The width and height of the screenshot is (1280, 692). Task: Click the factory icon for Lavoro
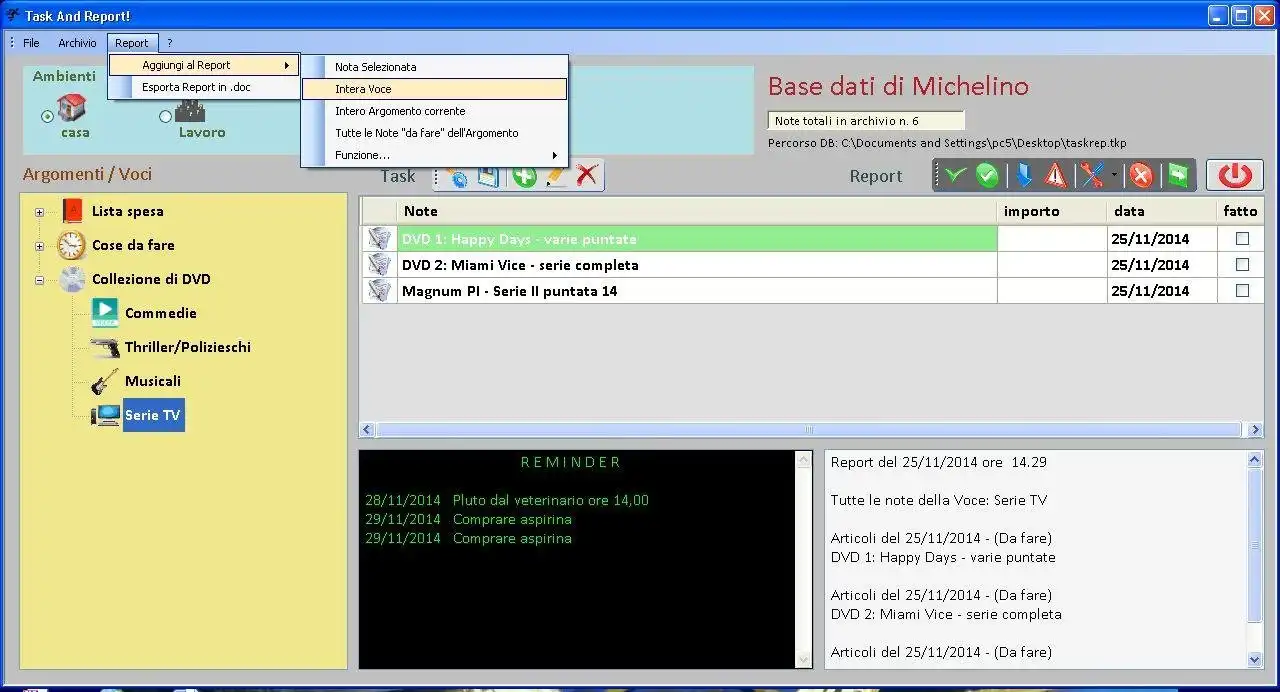tap(190, 110)
